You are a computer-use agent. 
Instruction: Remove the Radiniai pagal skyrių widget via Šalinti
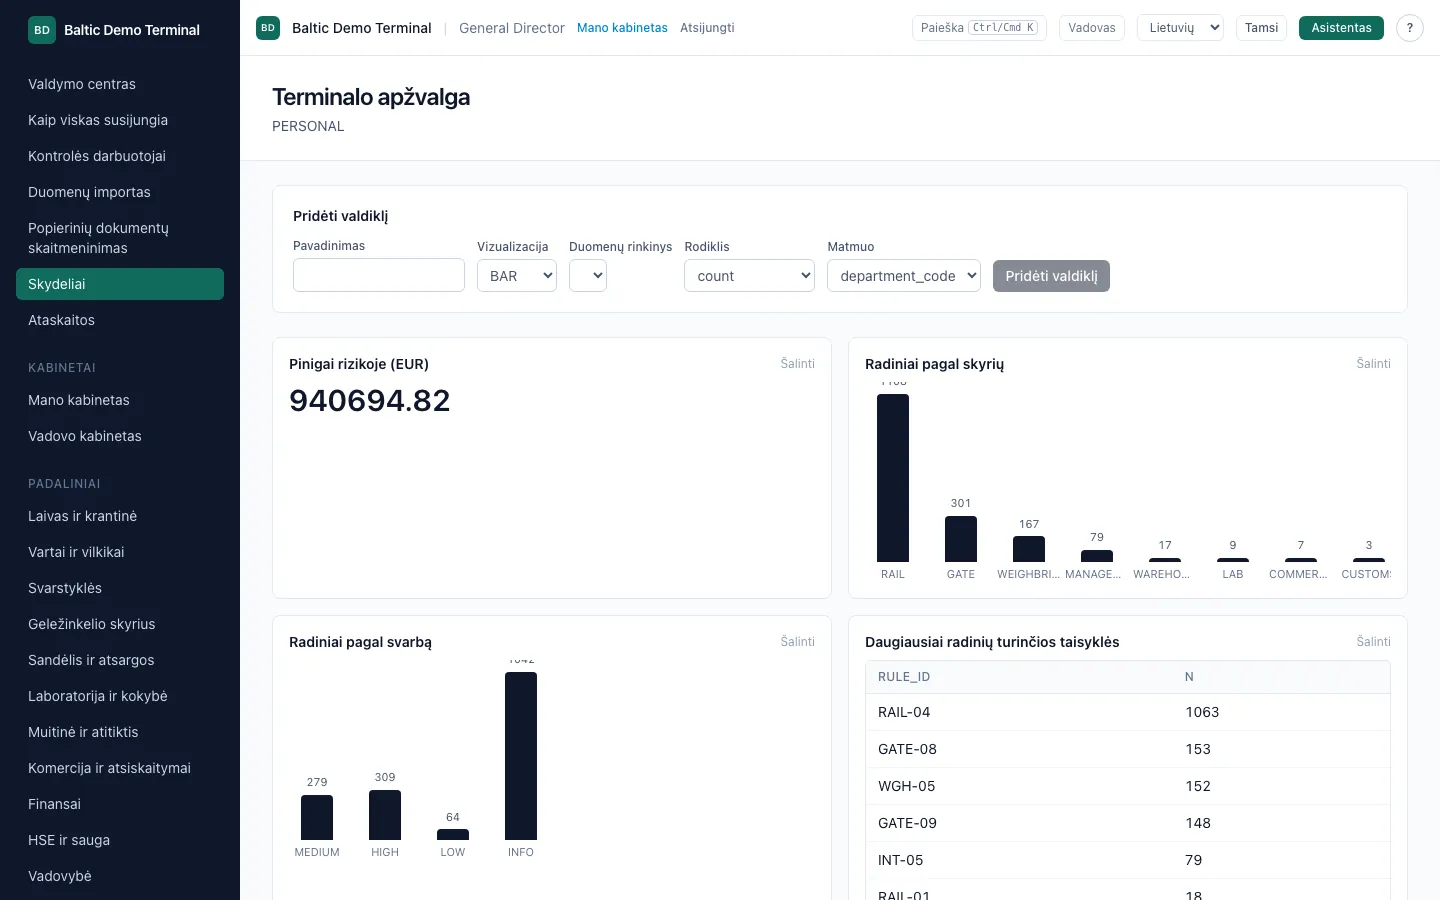click(1374, 364)
